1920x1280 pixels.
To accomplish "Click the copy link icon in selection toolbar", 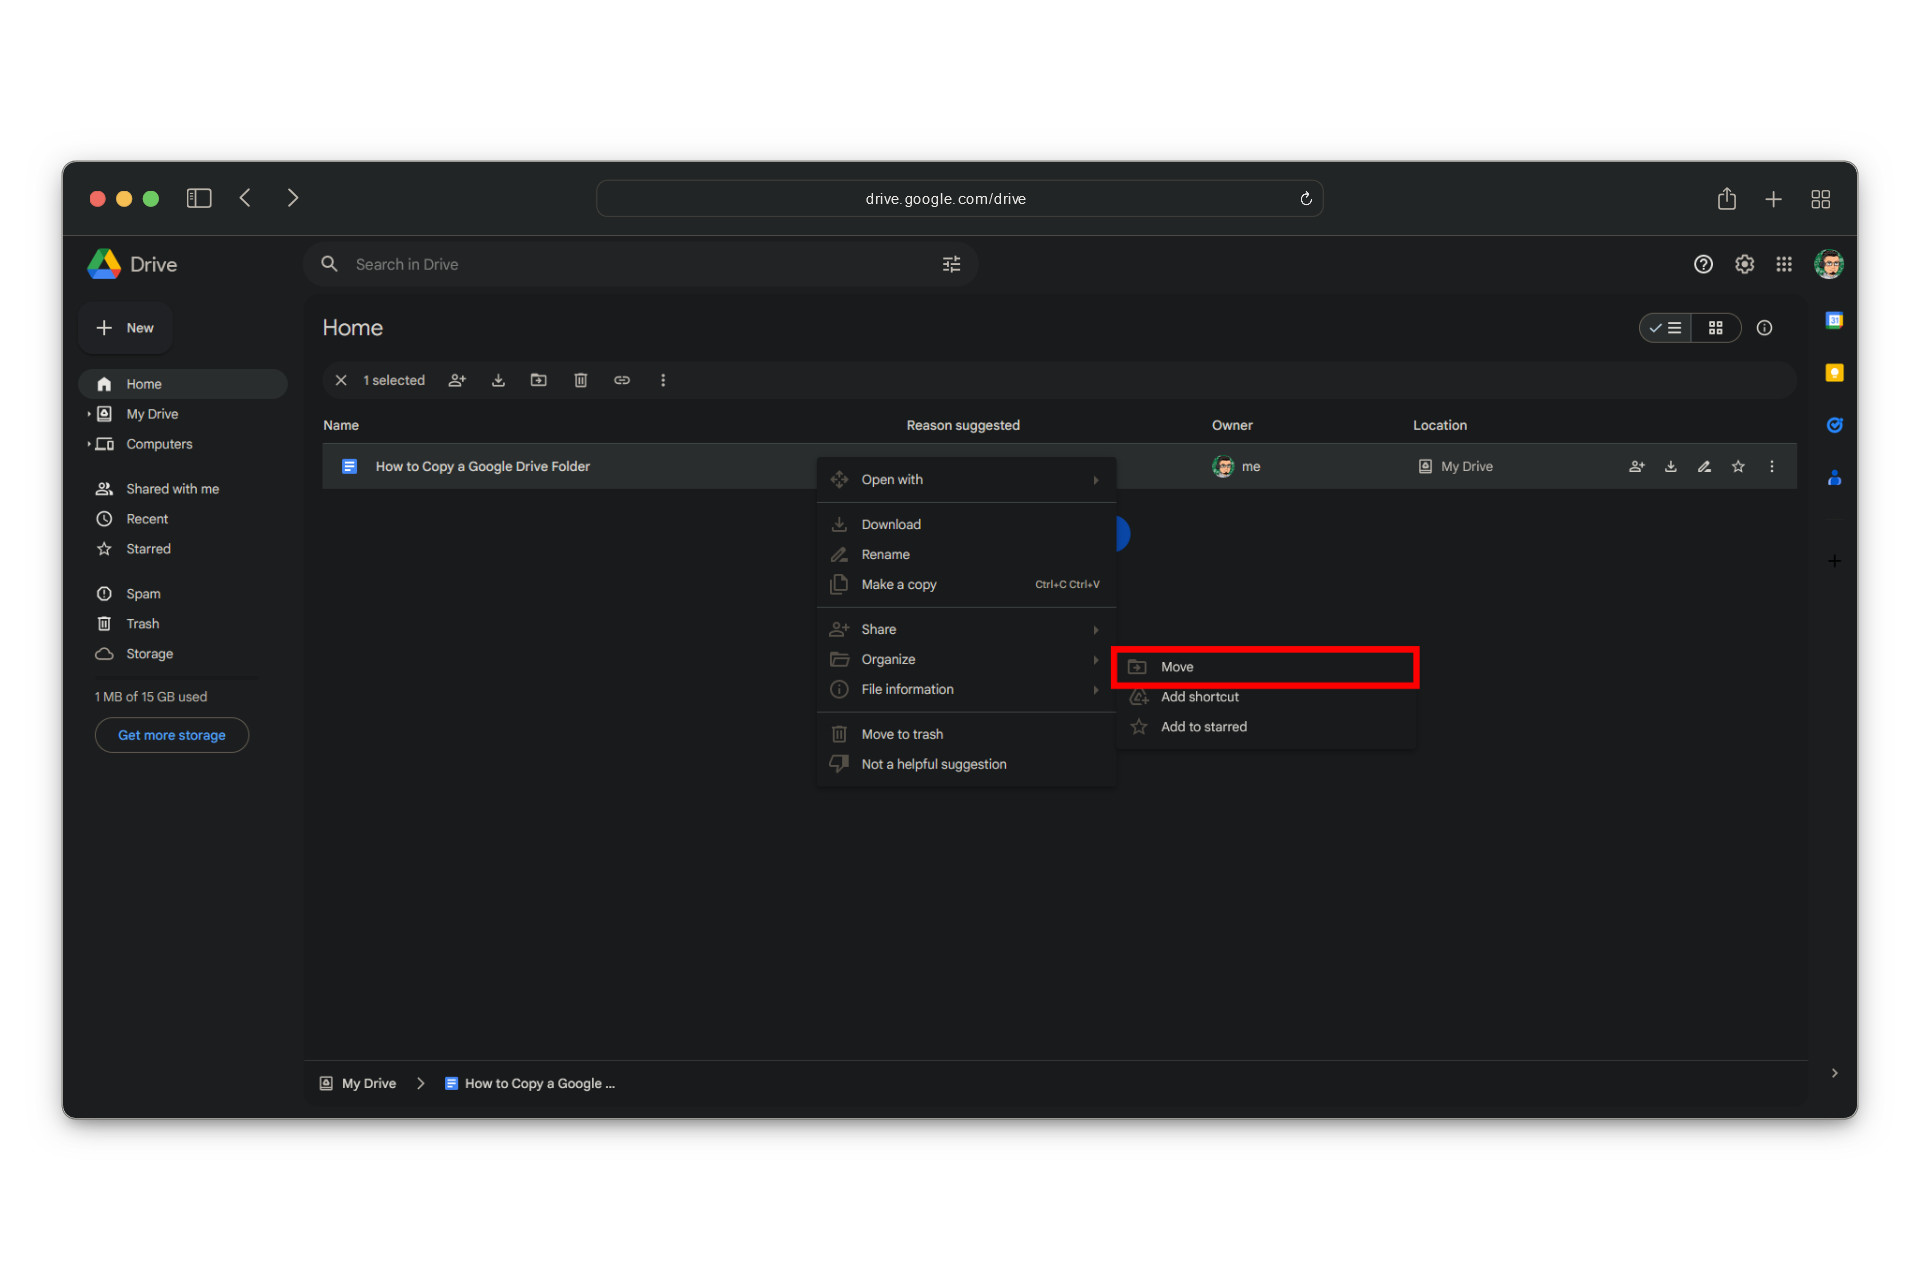I will tap(622, 380).
